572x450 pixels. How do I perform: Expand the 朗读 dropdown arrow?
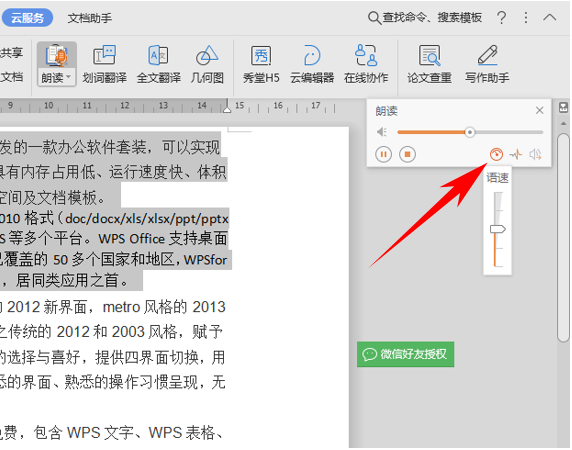[x=68, y=77]
